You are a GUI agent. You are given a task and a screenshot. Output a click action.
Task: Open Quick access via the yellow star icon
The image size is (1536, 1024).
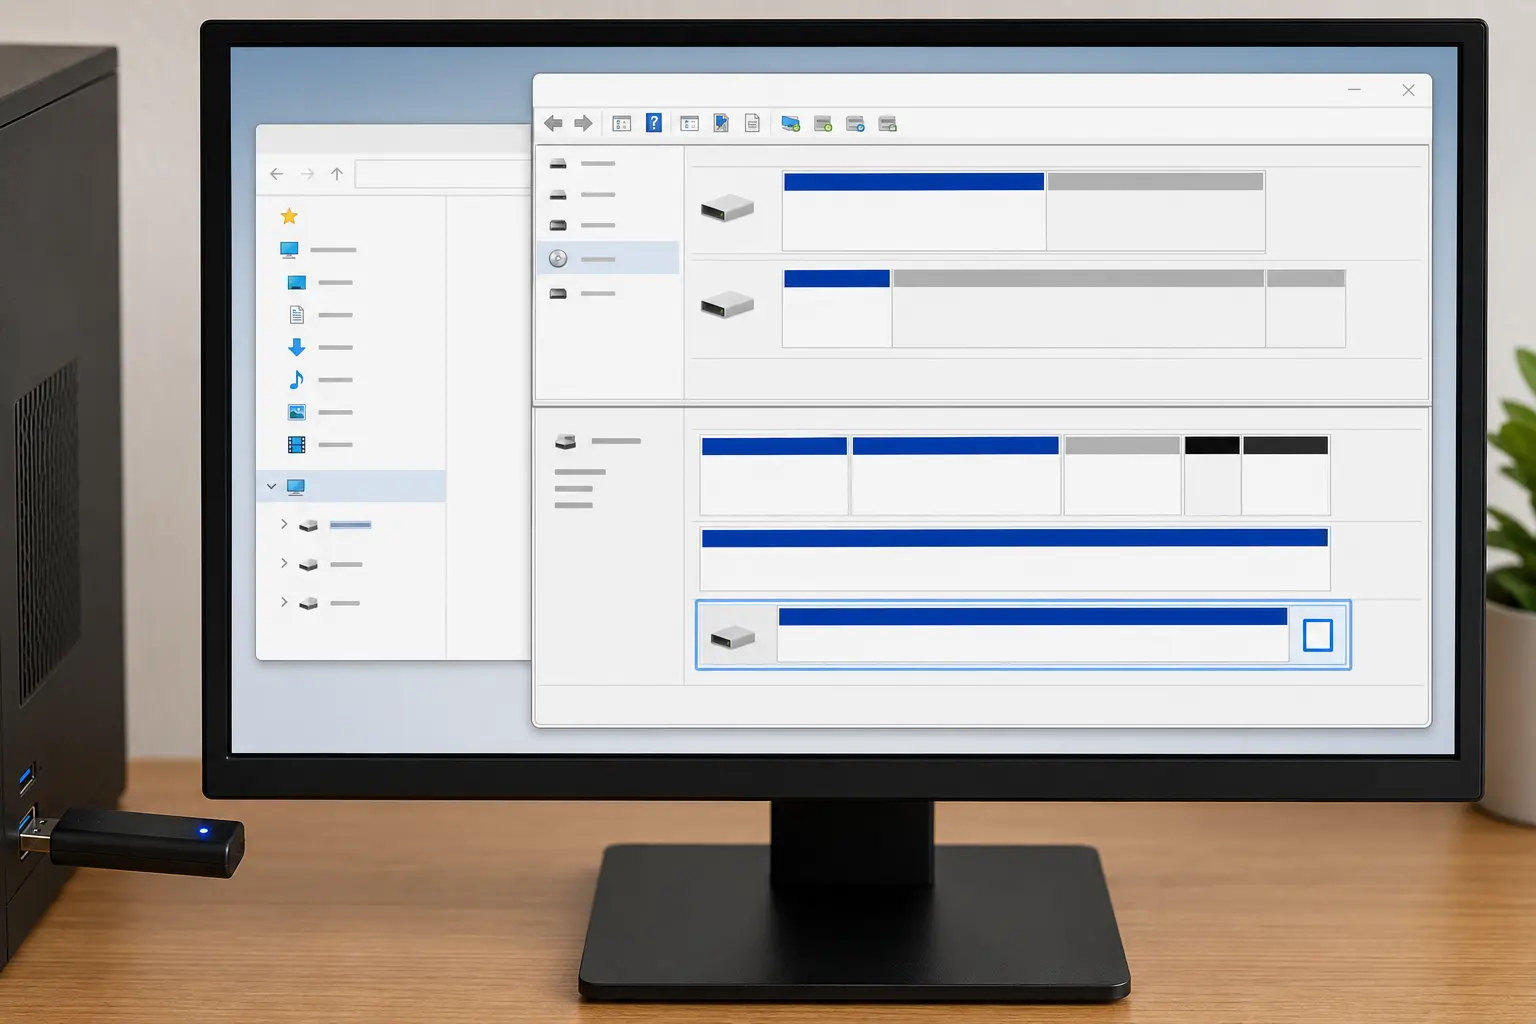click(x=289, y=216)
